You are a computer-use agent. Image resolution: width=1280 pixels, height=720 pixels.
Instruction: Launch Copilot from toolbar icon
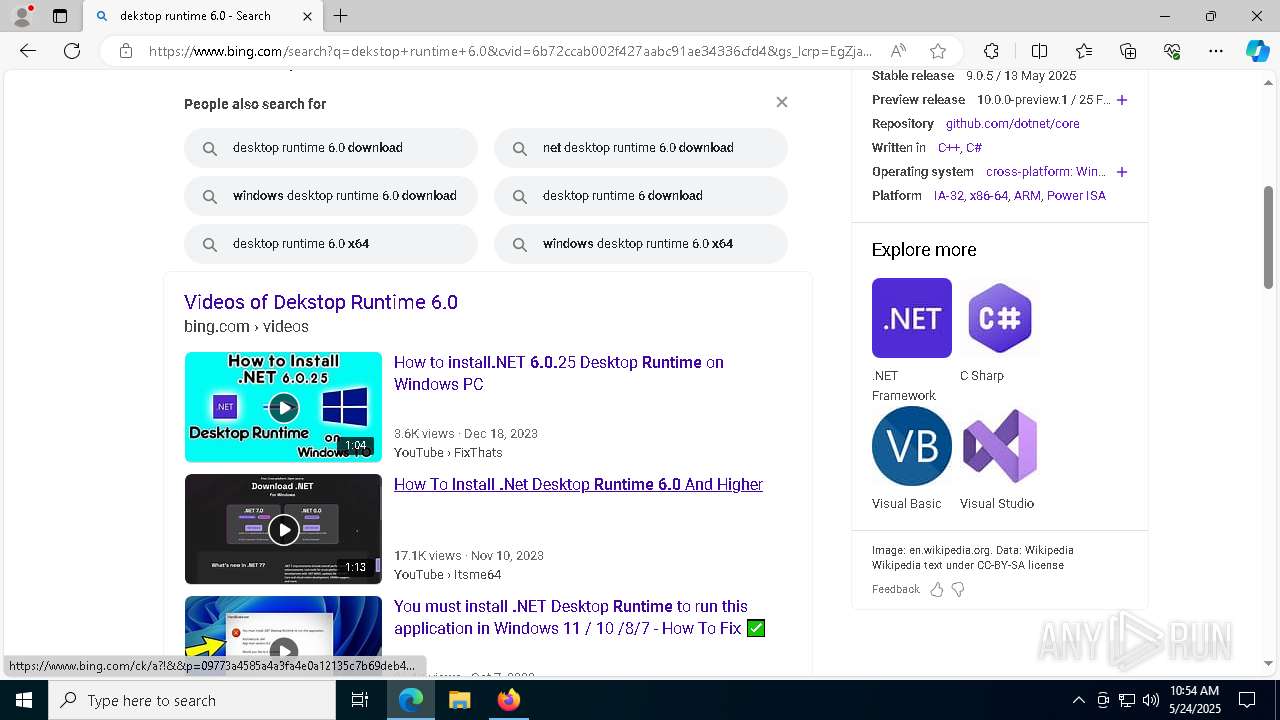(x=1257, y=51)
